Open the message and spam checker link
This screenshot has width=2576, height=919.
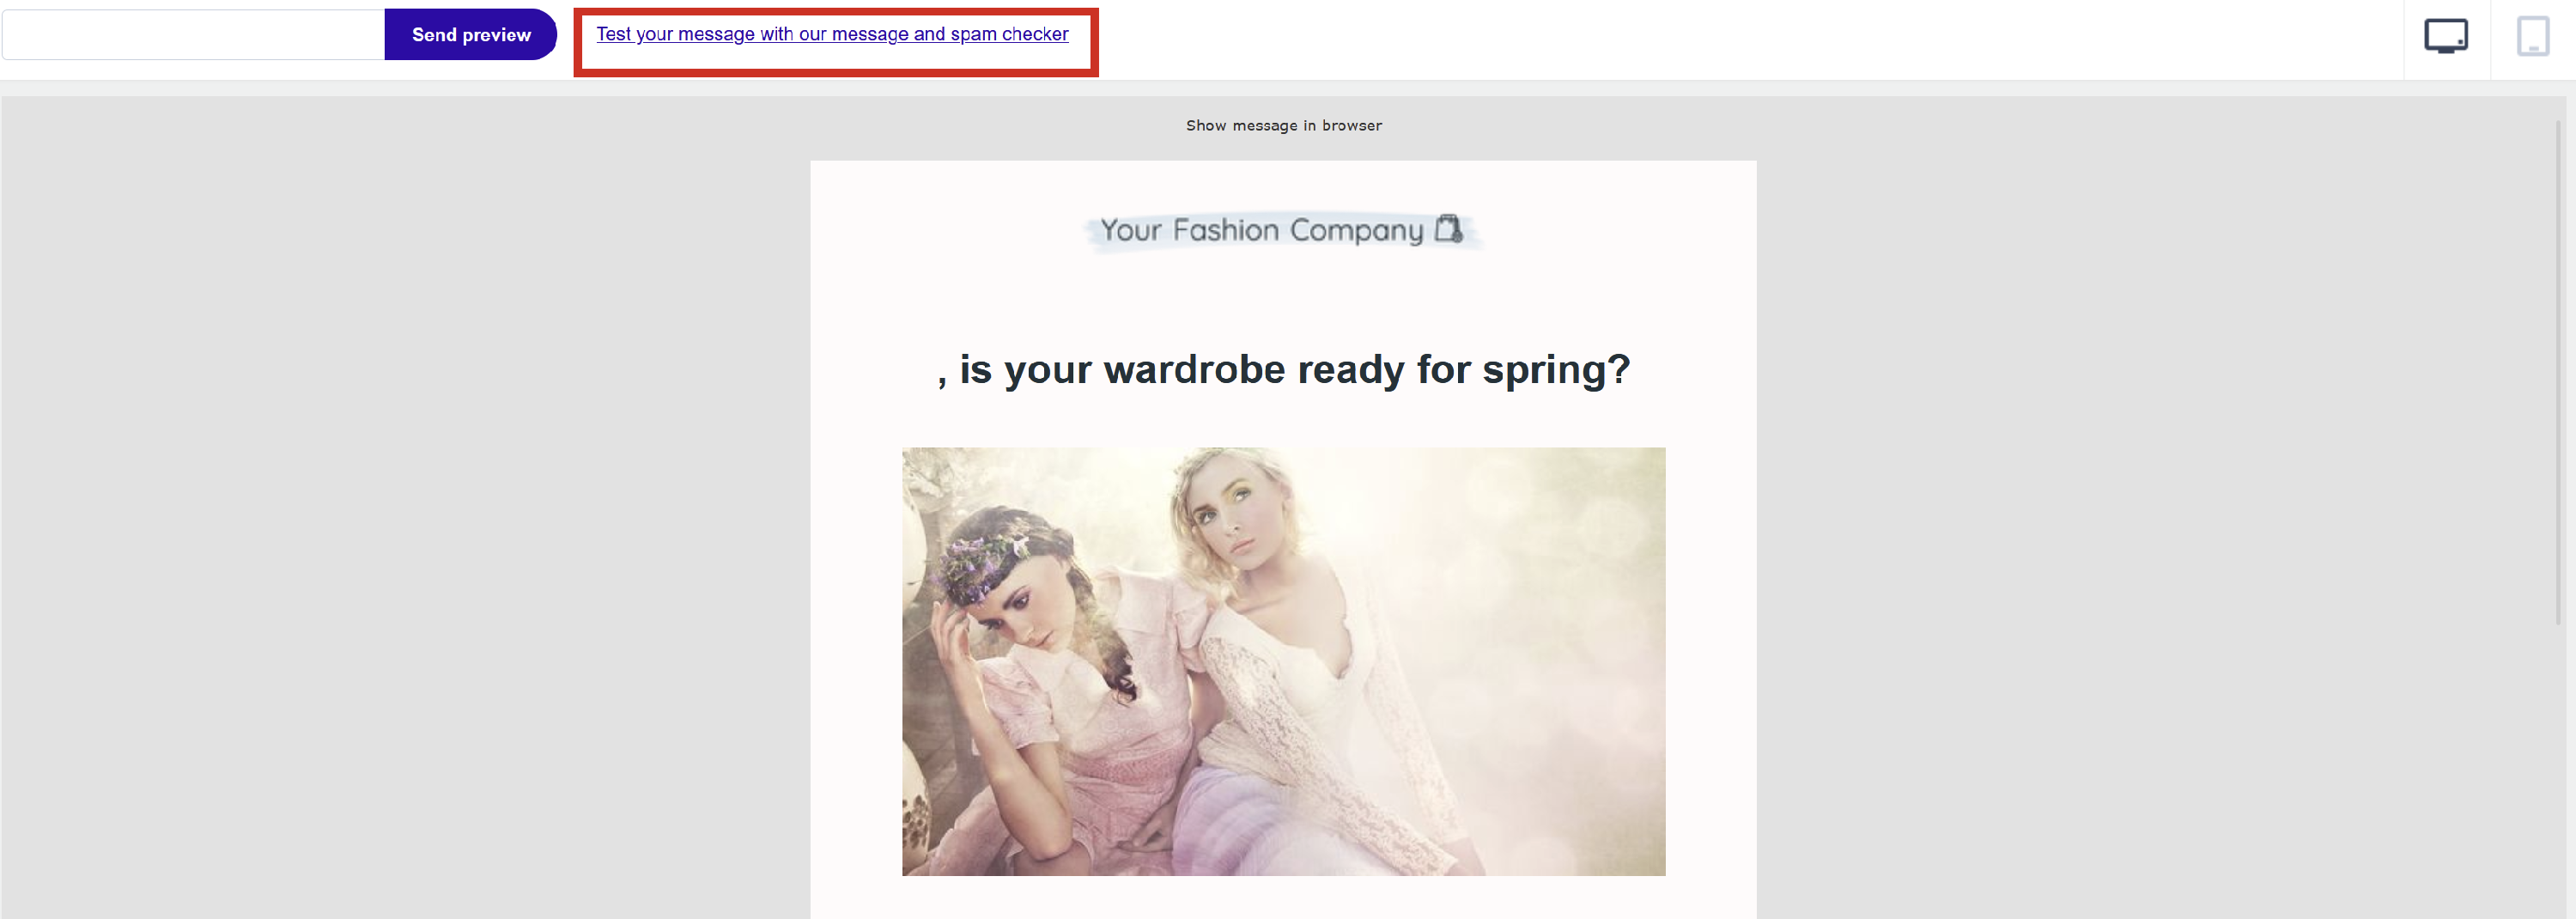[832, 34]
